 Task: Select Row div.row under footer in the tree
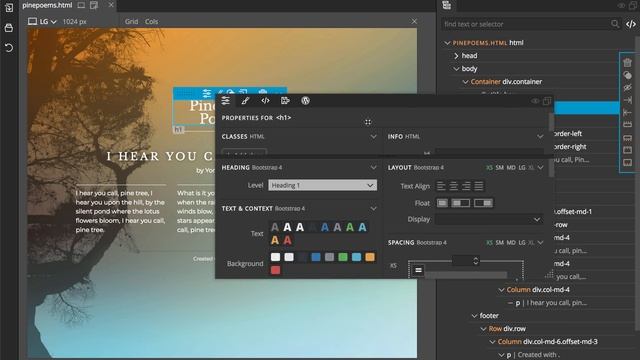[x=507, y=329]
